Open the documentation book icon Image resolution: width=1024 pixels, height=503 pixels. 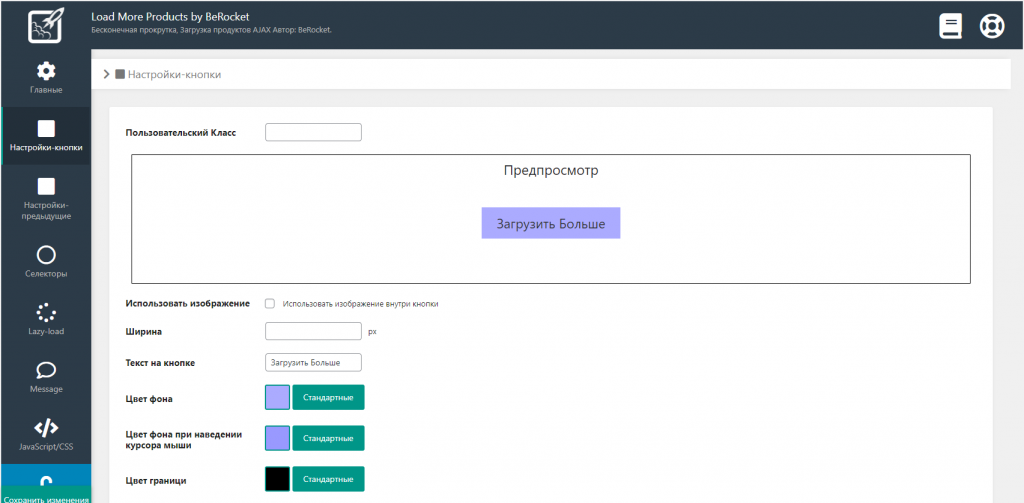tap(950, 25)
